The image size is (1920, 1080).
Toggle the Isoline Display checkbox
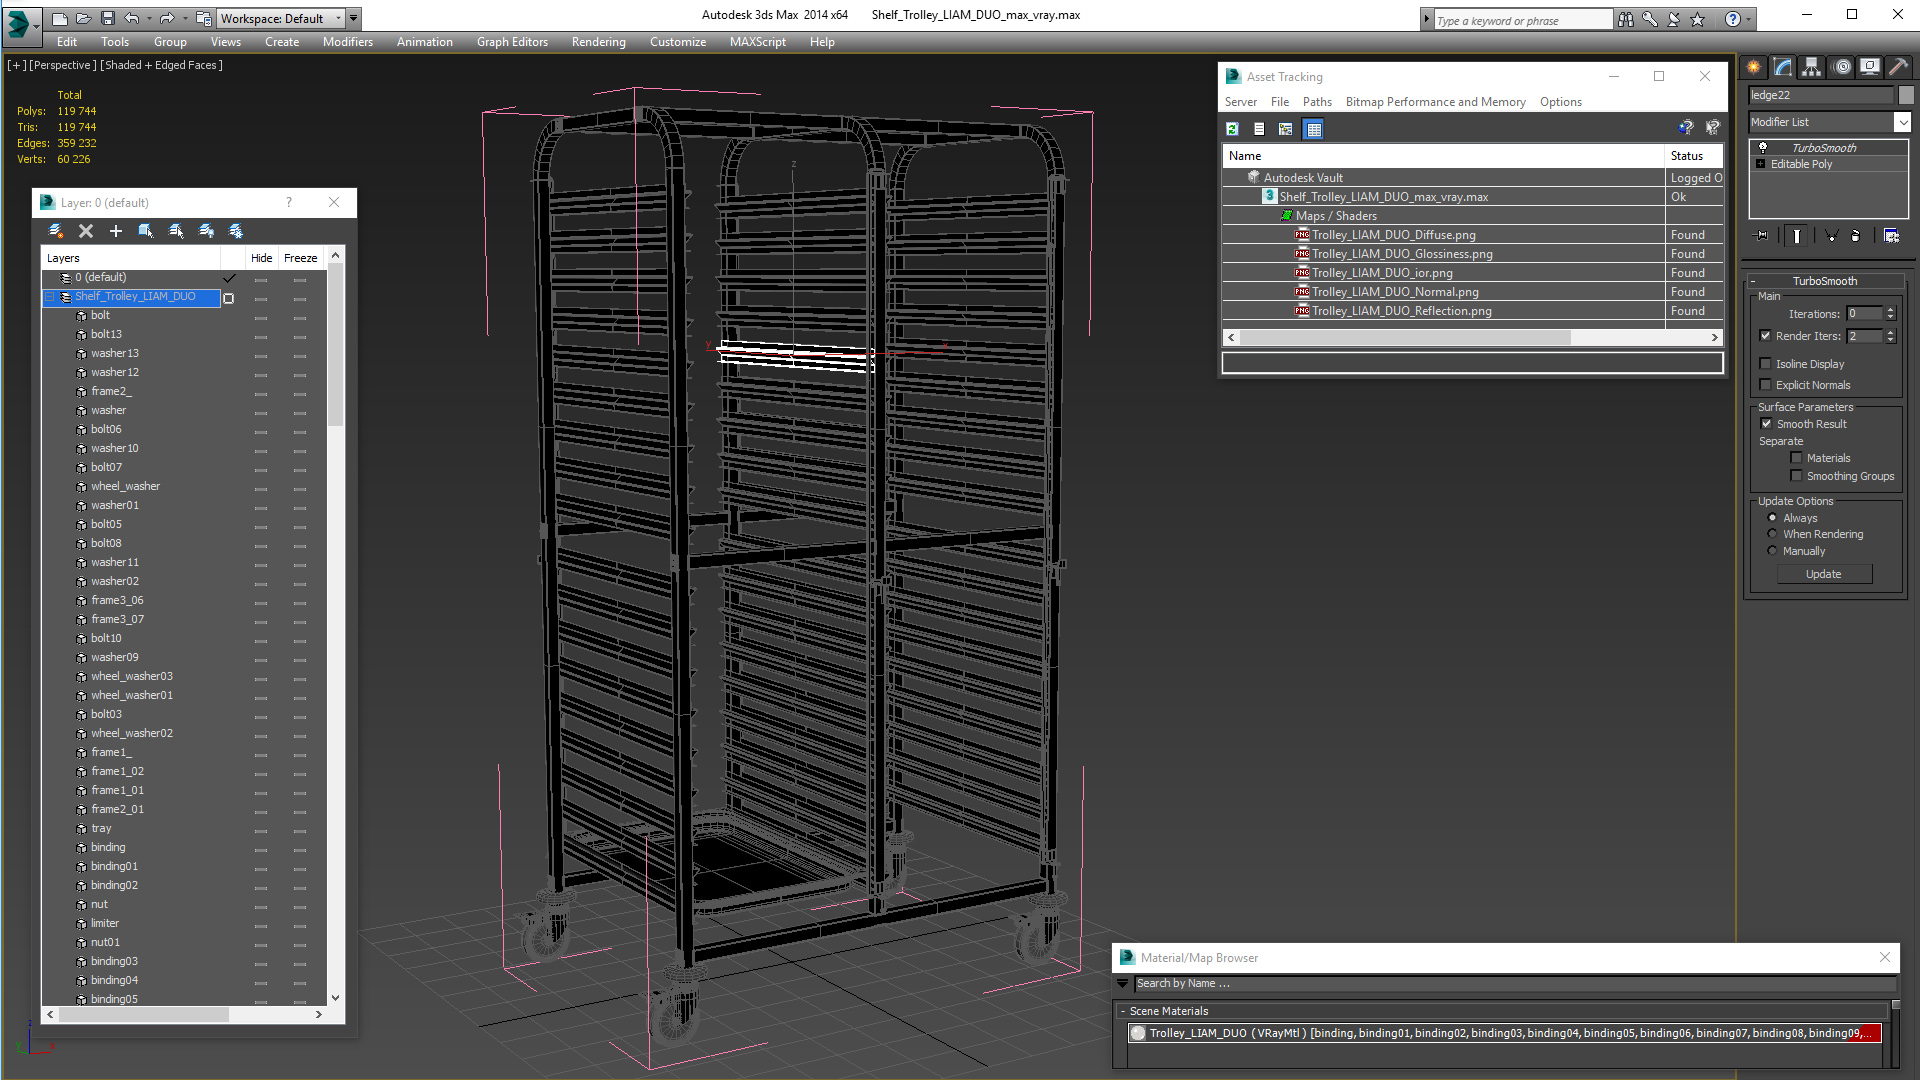point(1765,364)
